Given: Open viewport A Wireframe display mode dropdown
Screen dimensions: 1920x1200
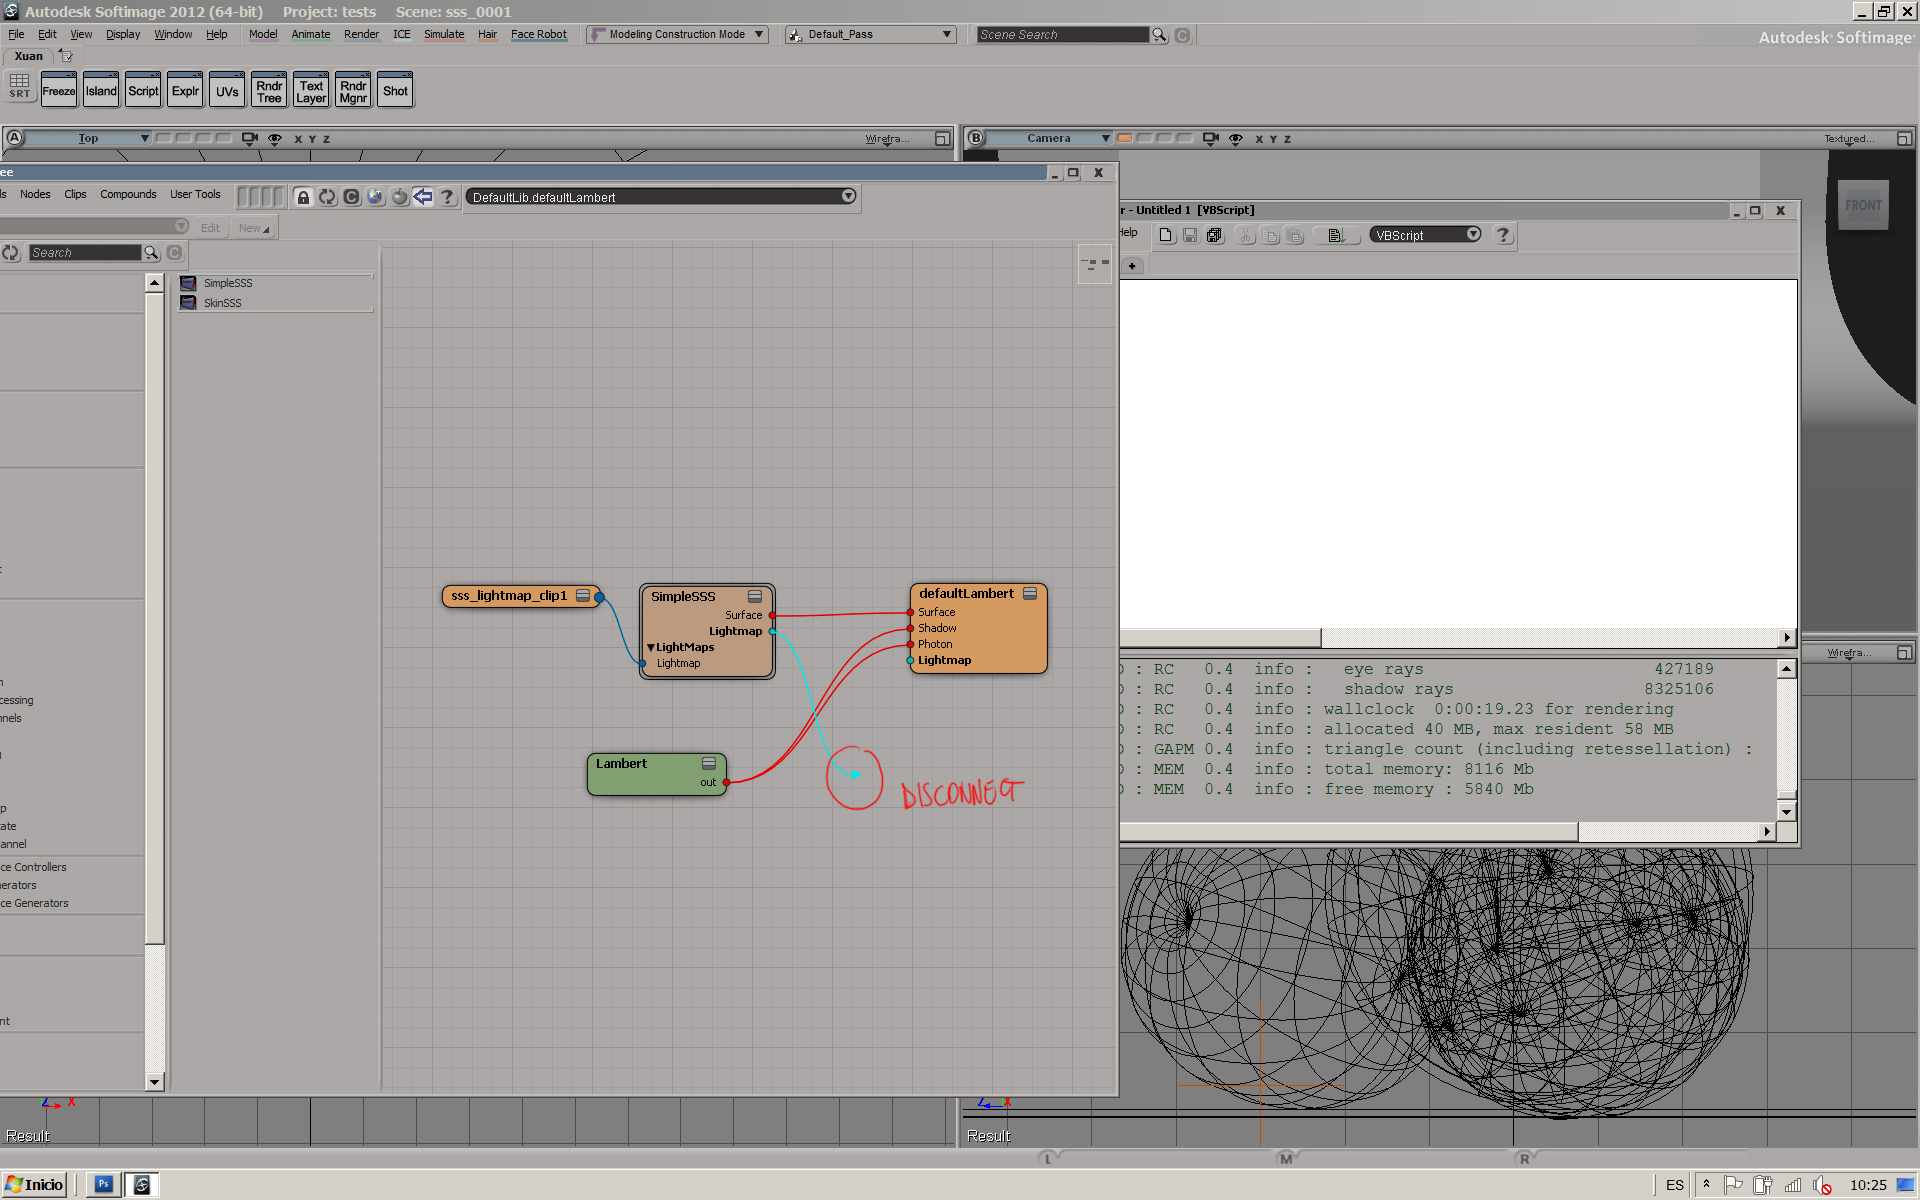Looking at the screenshot, I should coord(888,139).
